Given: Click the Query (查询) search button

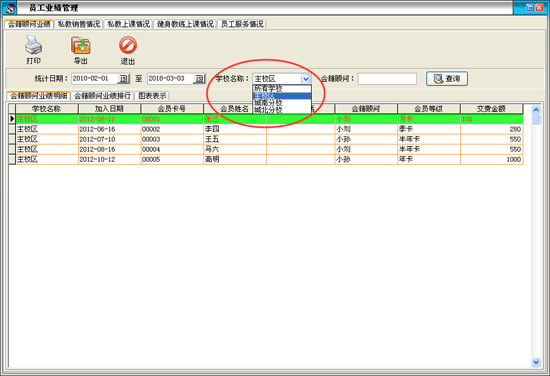Looking at the screenshot, I should (x=447, y=79).
